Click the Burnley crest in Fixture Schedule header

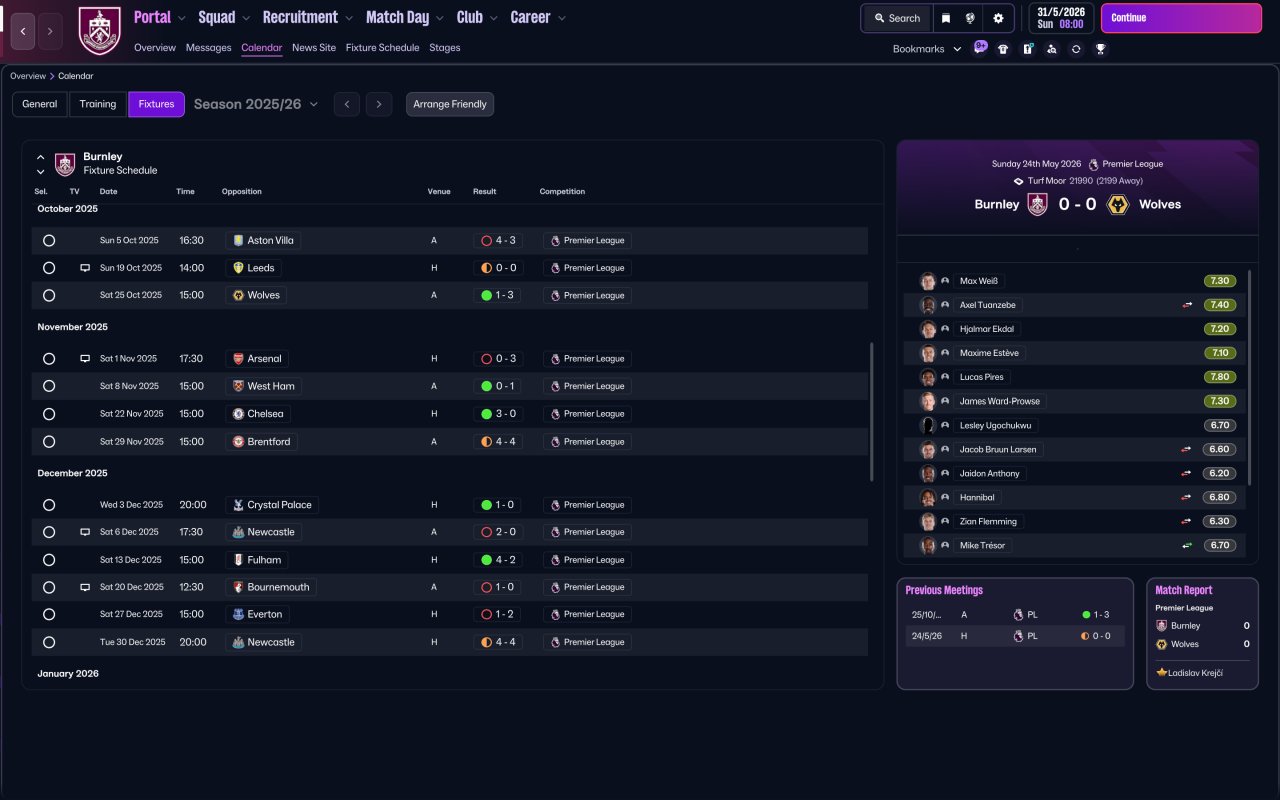[65, 164]
